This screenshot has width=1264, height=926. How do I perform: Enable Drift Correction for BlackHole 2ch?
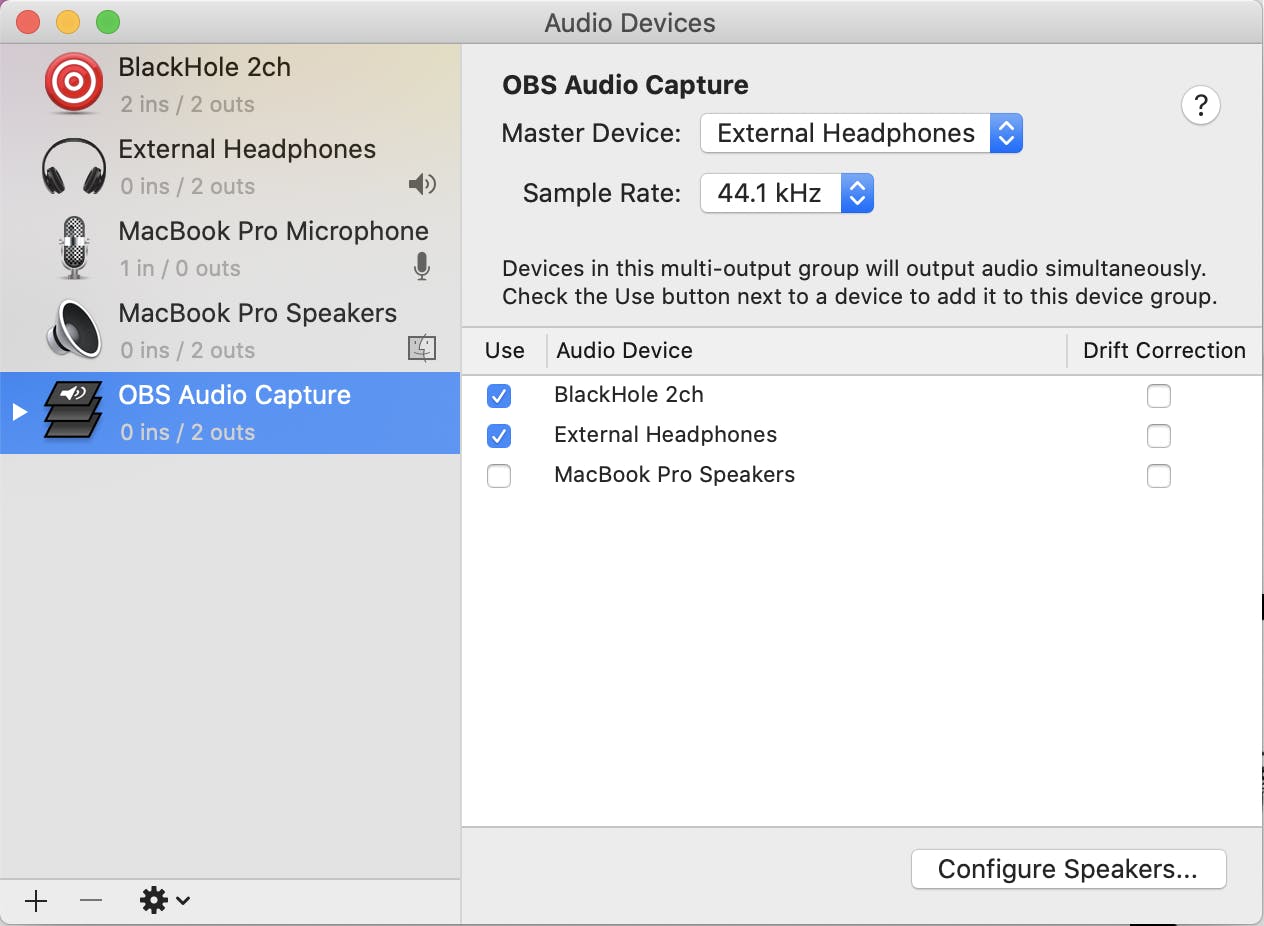(x=1158, y=396)
